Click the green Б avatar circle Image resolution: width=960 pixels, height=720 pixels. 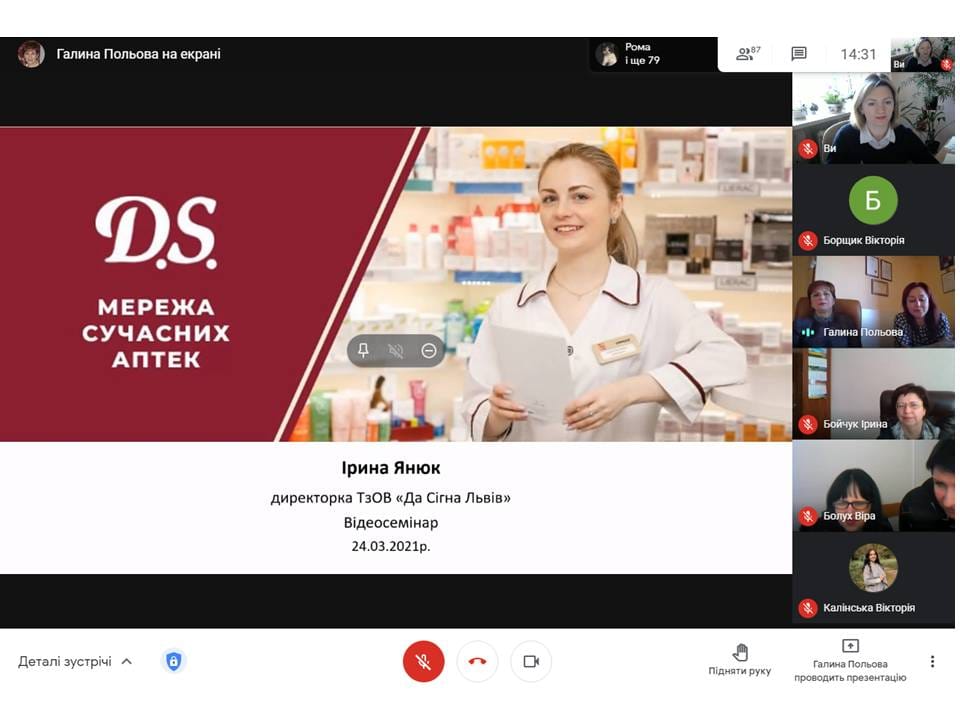click(x=873, y=200)
